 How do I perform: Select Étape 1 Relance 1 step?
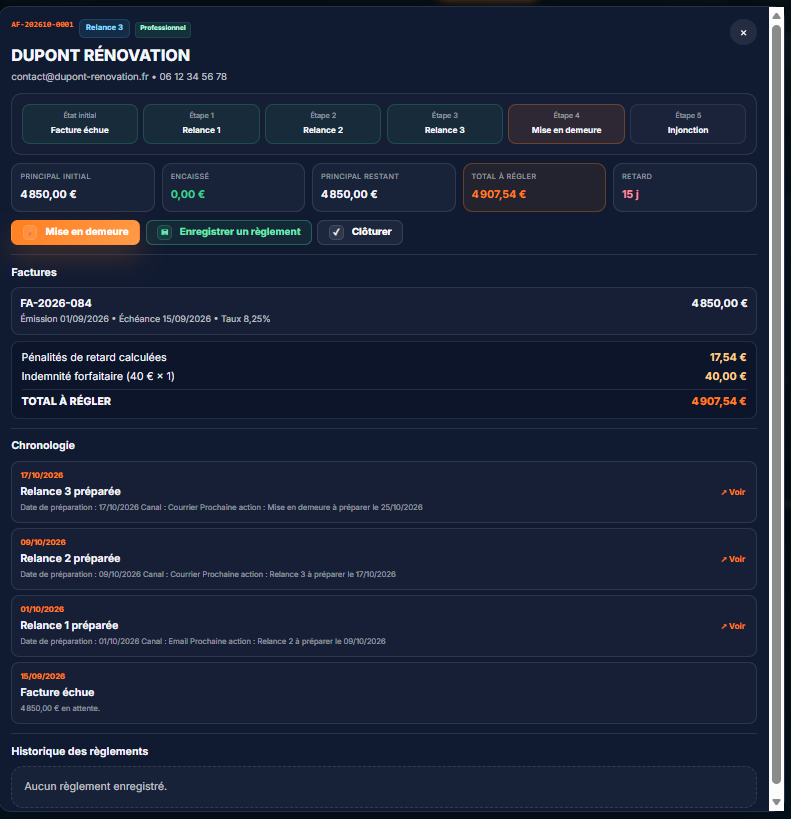pos(202,124)
